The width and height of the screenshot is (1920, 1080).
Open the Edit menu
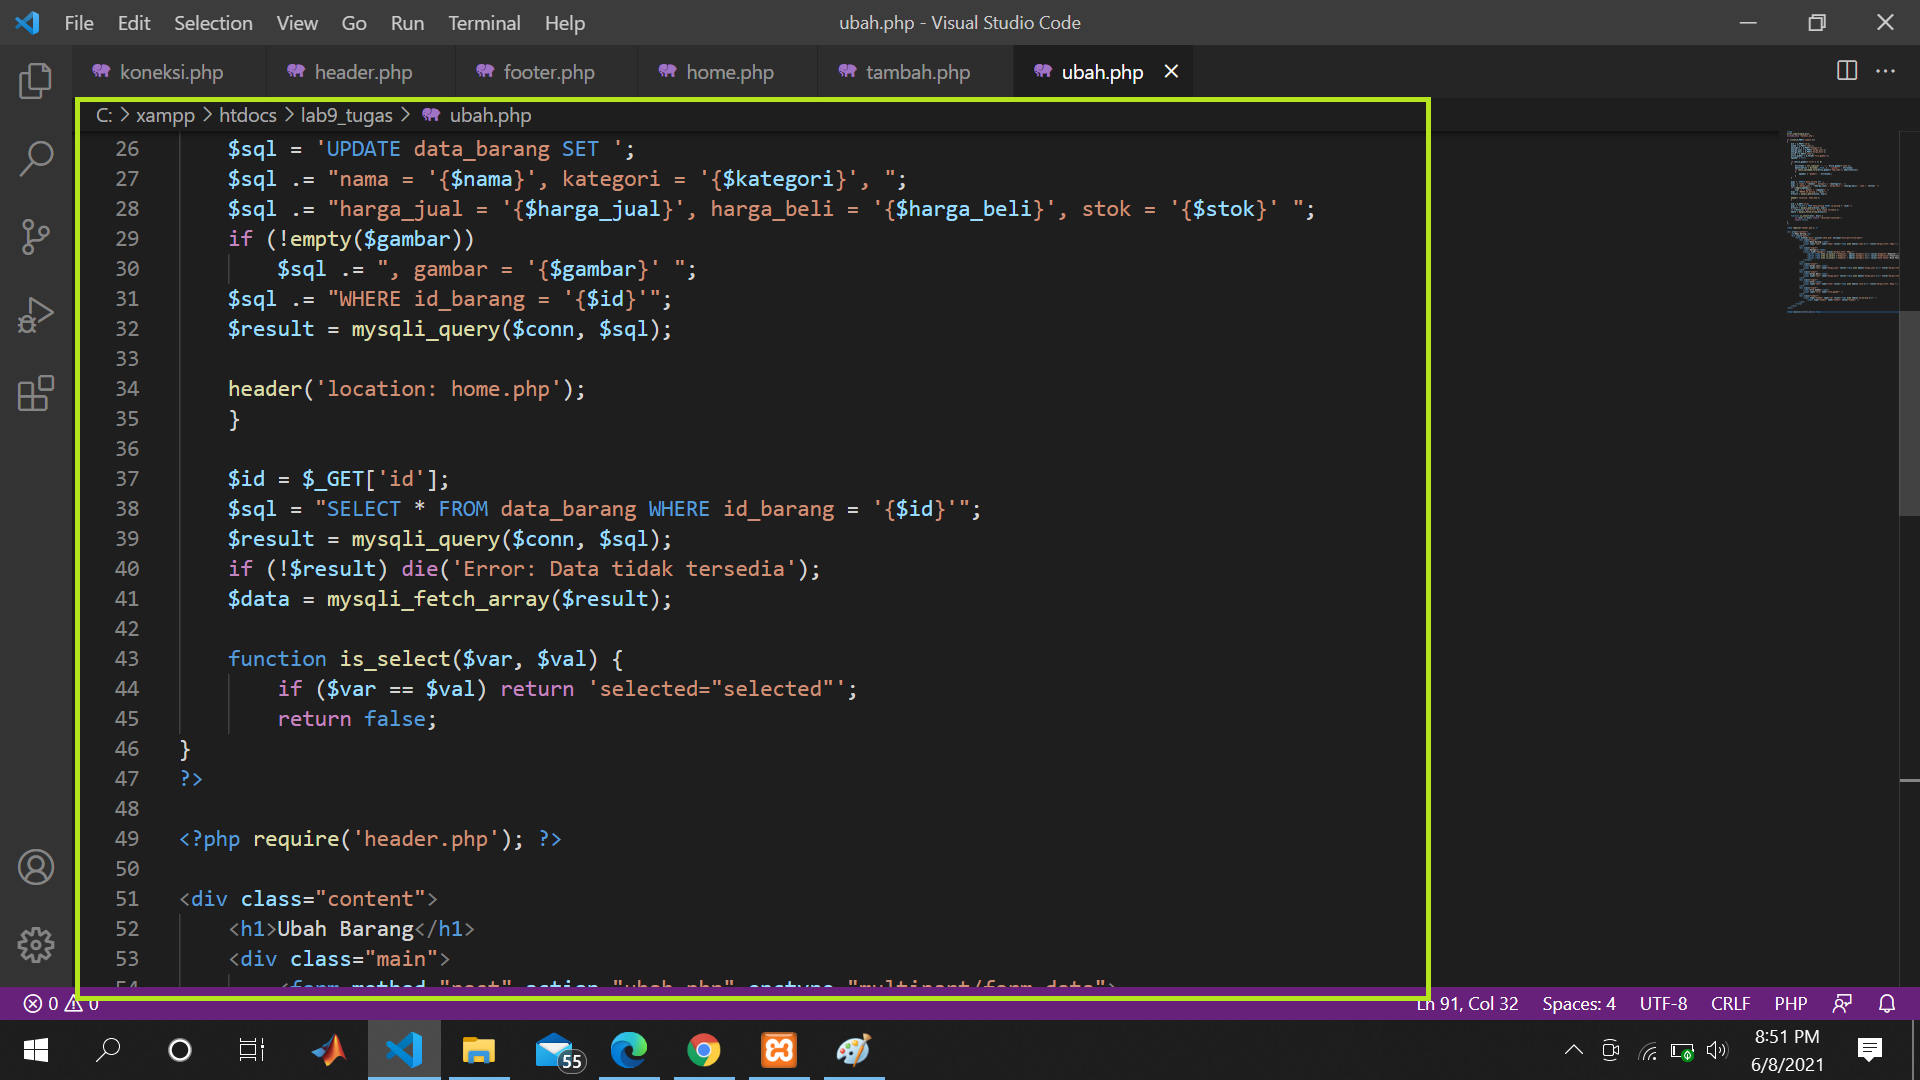[x=134, y=22]
